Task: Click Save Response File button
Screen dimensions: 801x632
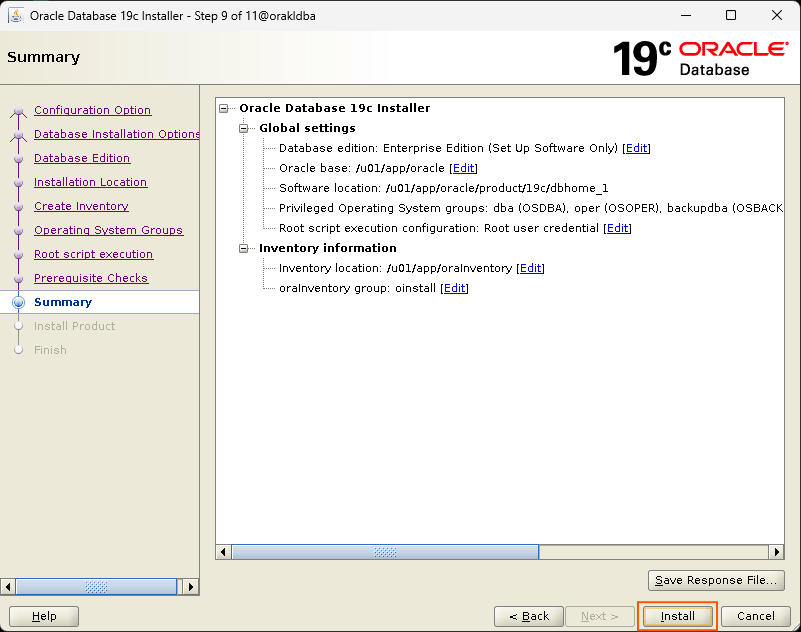Action: click(x=716, y=580)
